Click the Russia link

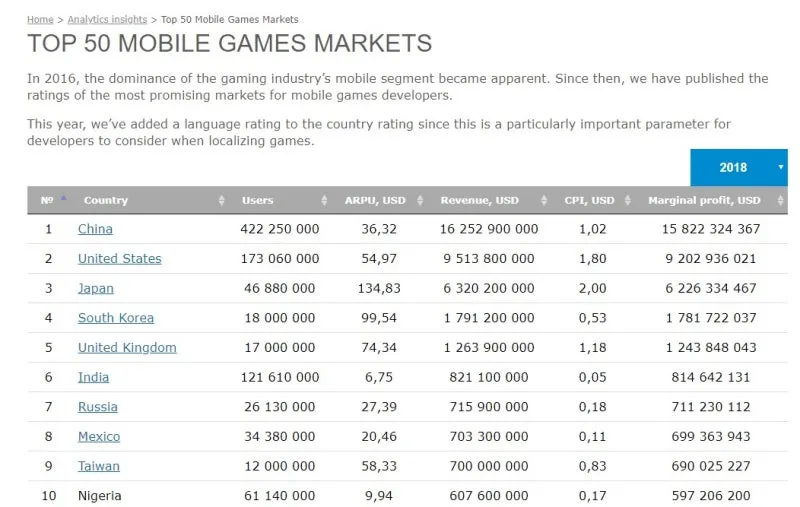pyautogui.click(x=97, y=407)
